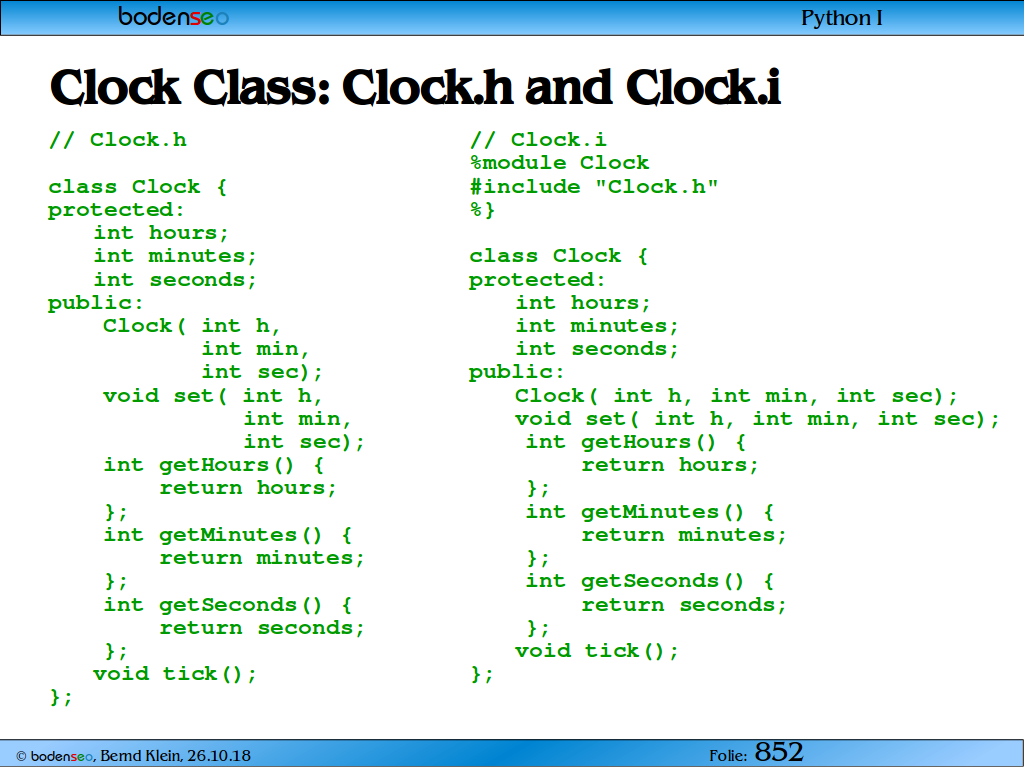Screen dimensions: 1024x768
Task: Click "void tick();" in the Clock.h listing
Action: tap(175, 674)
